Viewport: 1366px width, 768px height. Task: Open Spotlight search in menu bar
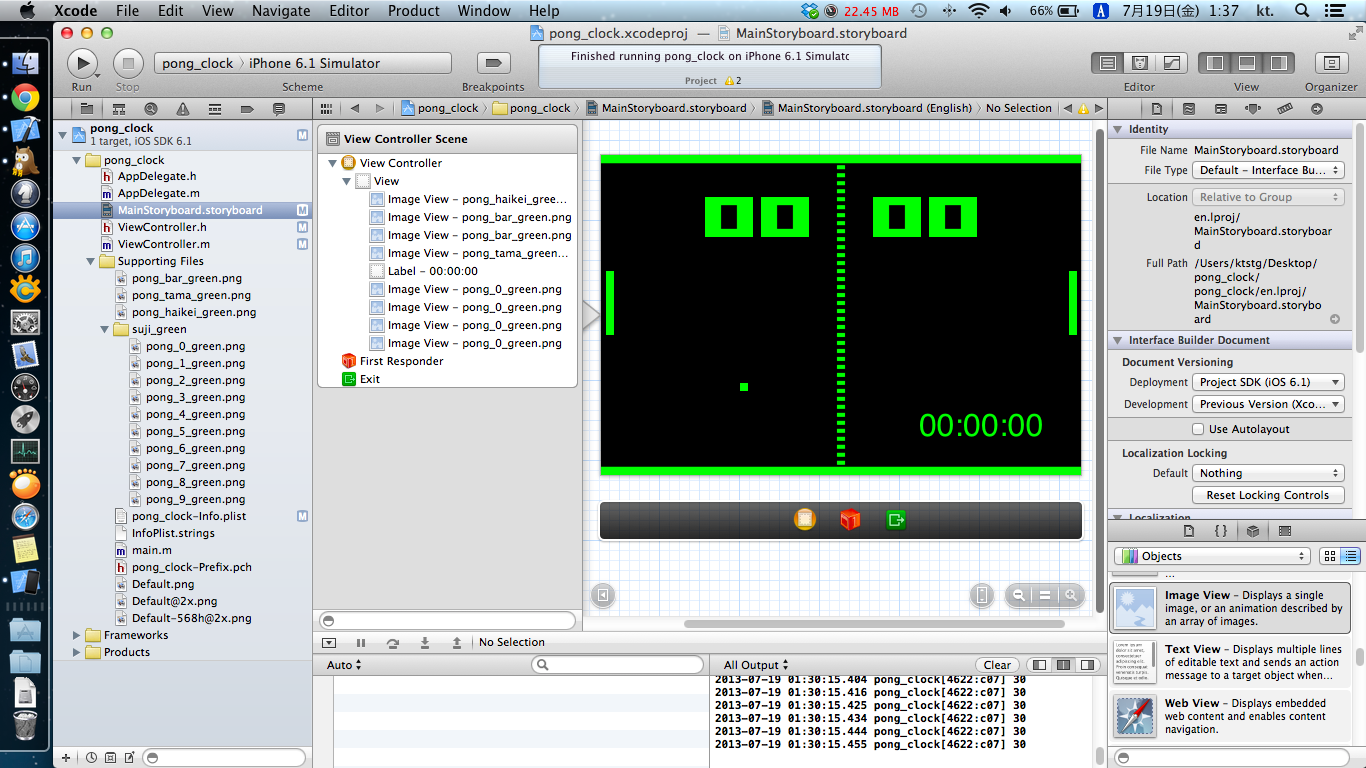1302,11
